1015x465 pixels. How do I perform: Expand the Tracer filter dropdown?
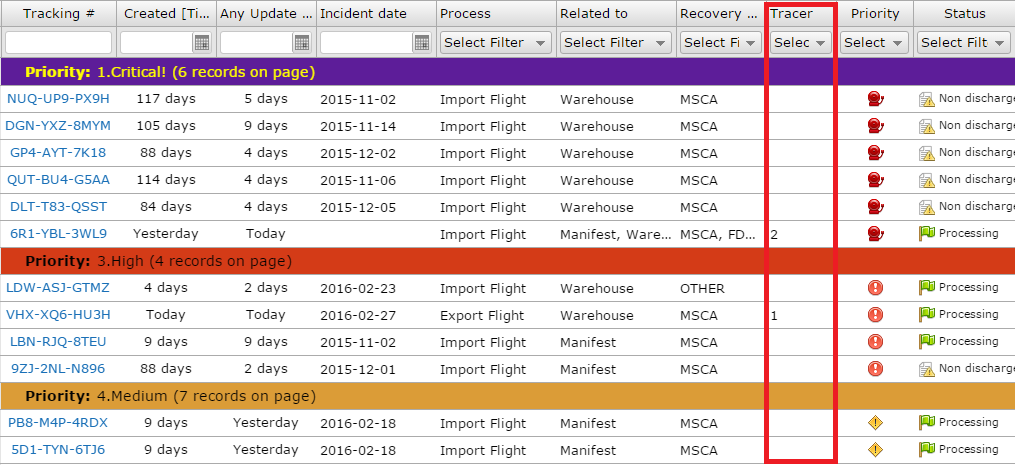point(800,43)
